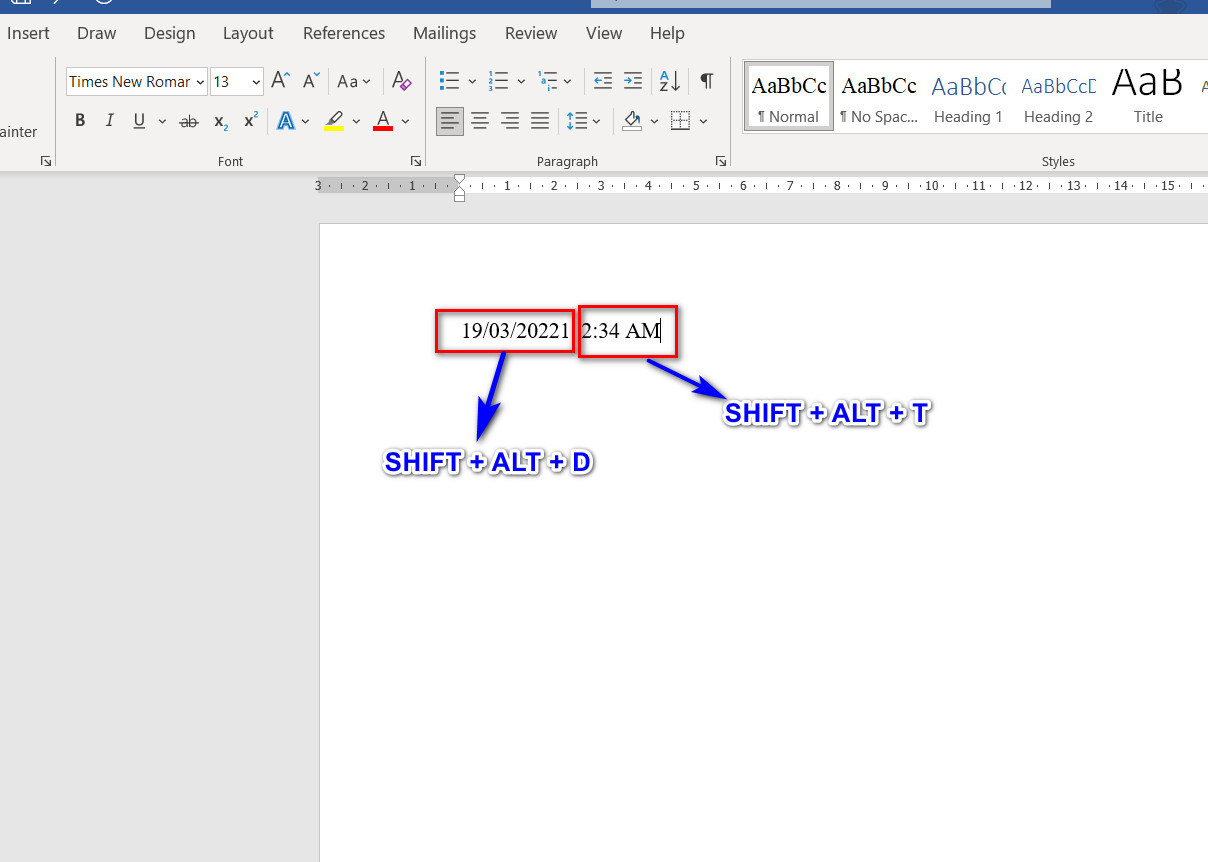Image resolution: width=1208 pixels, height=862 pixels.
Task: Apply yellow text highlight color
Action: tap(334, 121)
